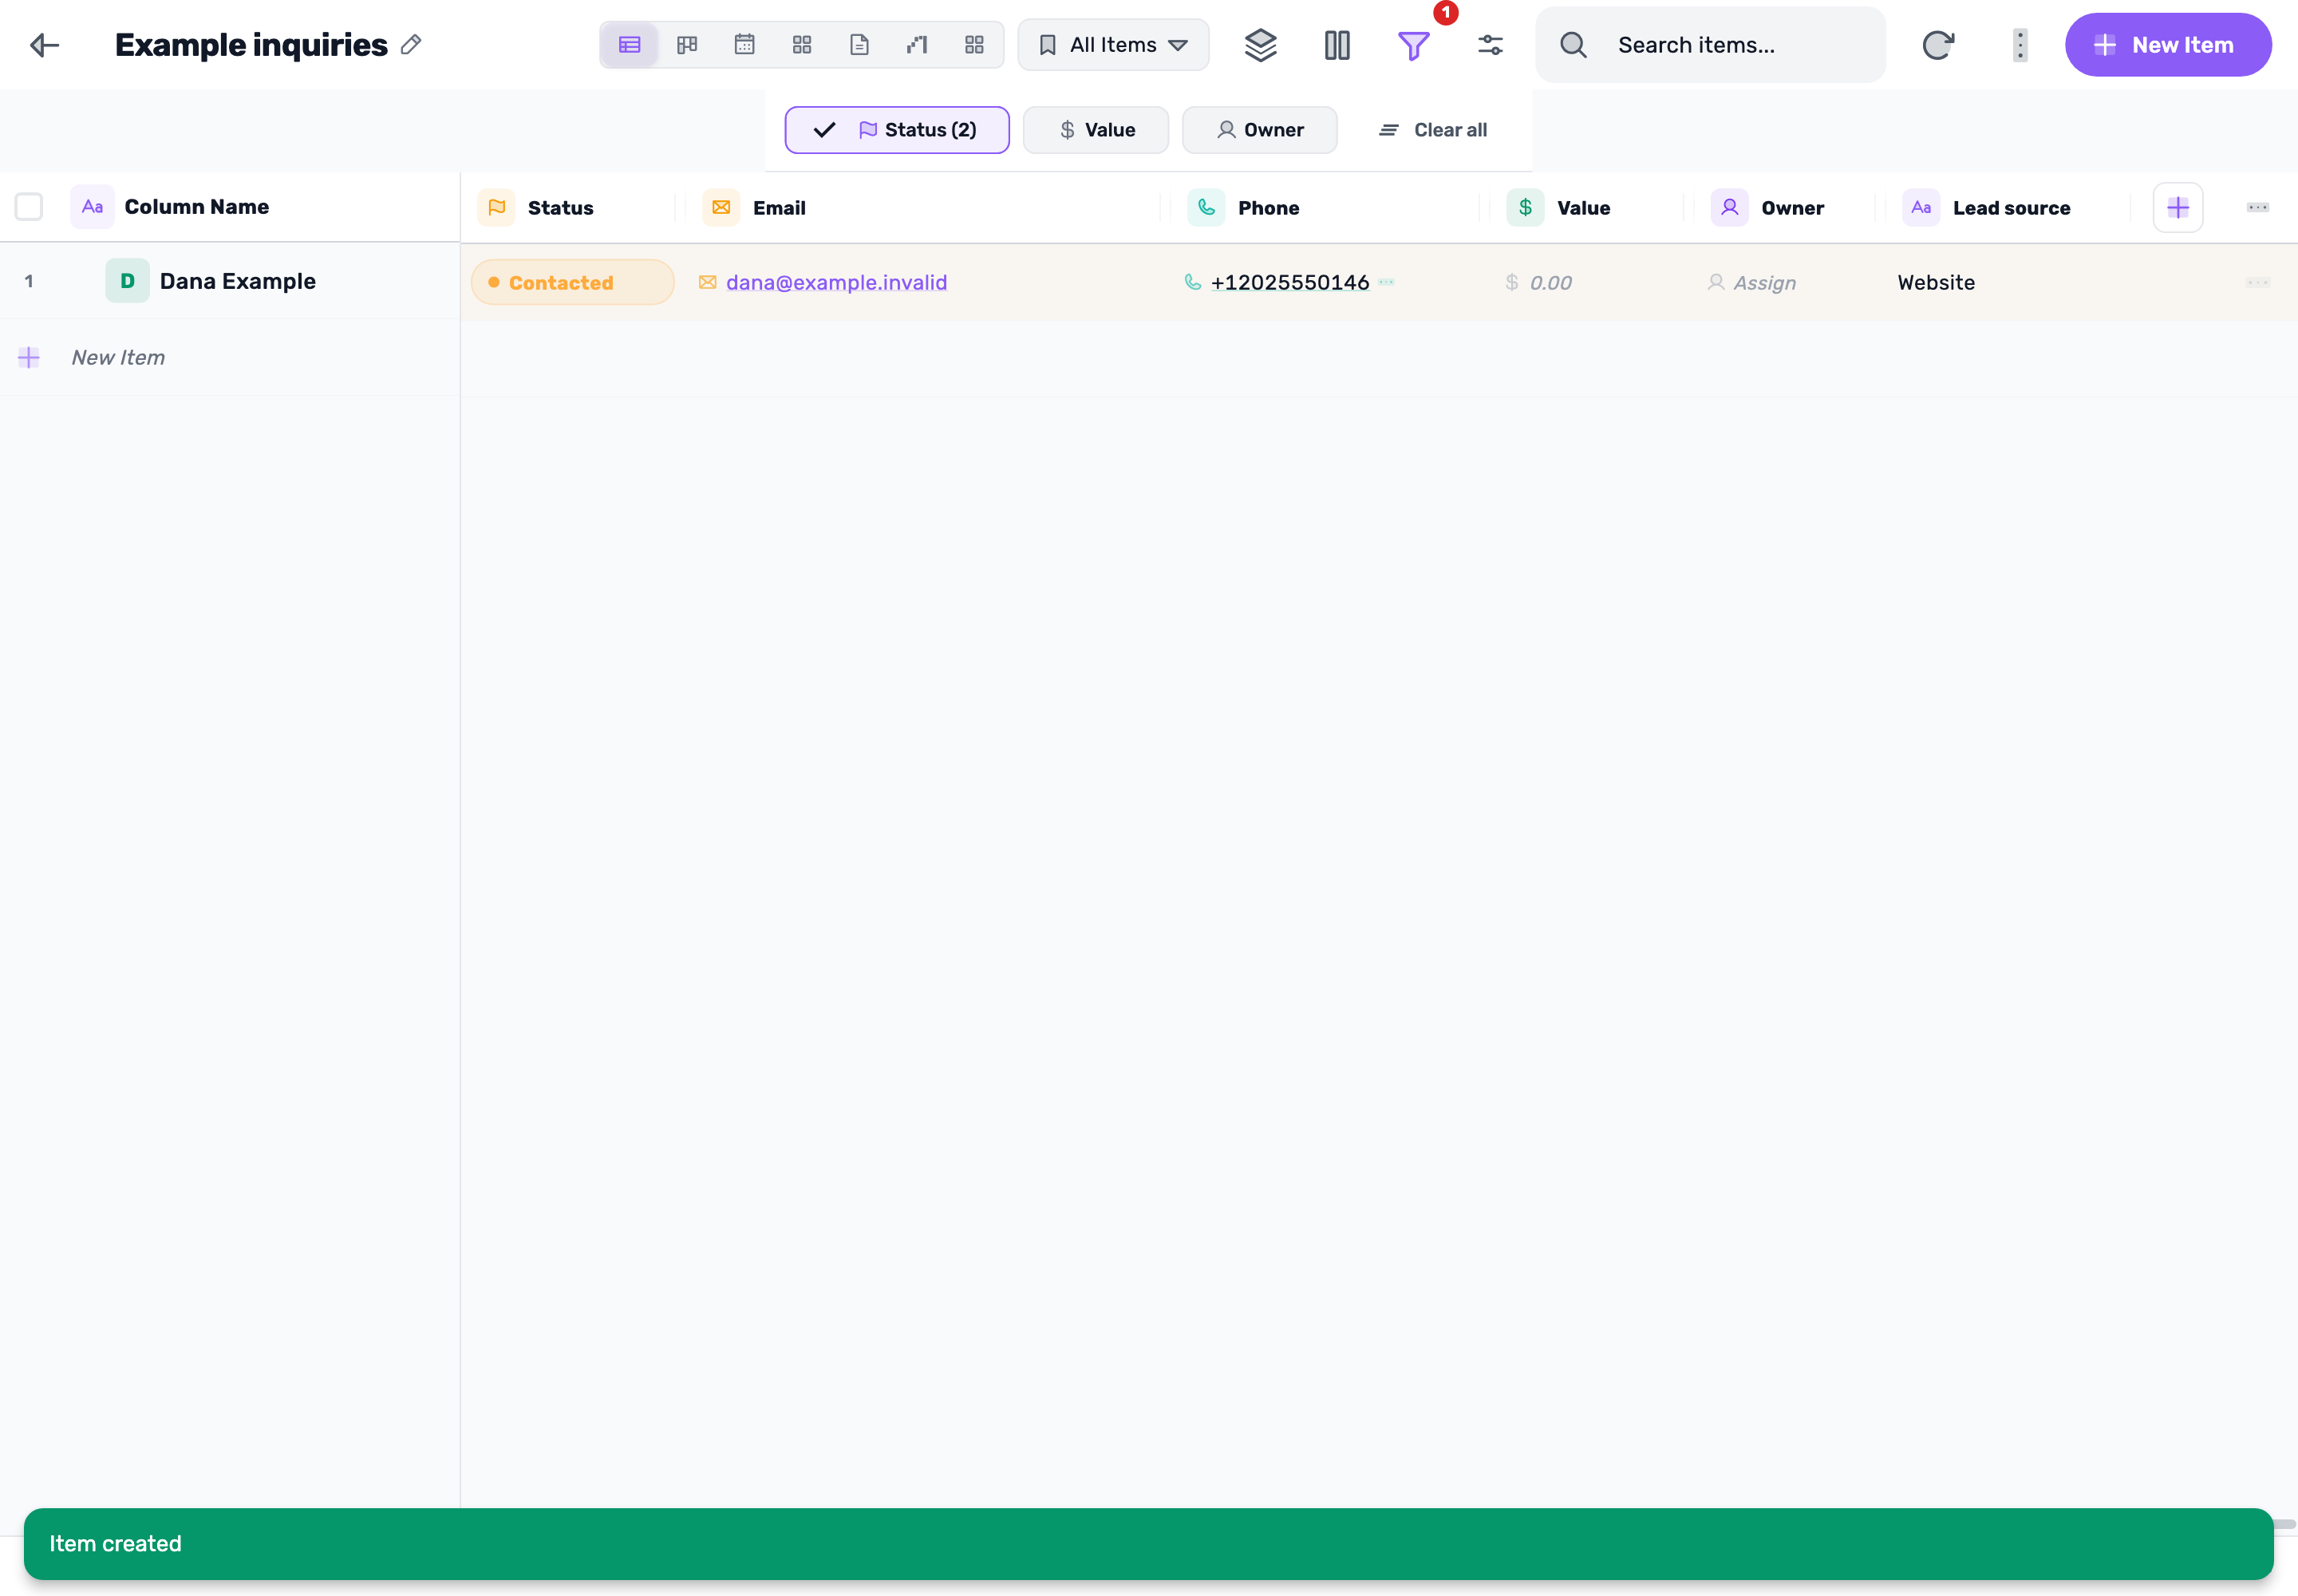Open the columns layout icon

1337,45
